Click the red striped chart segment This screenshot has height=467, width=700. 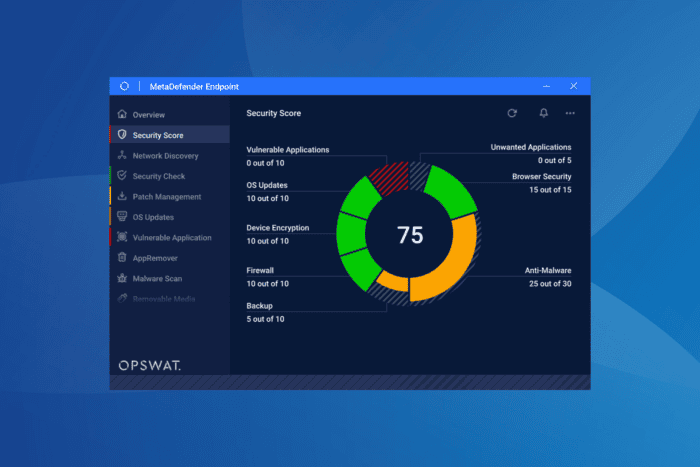(x=392, y=177)
